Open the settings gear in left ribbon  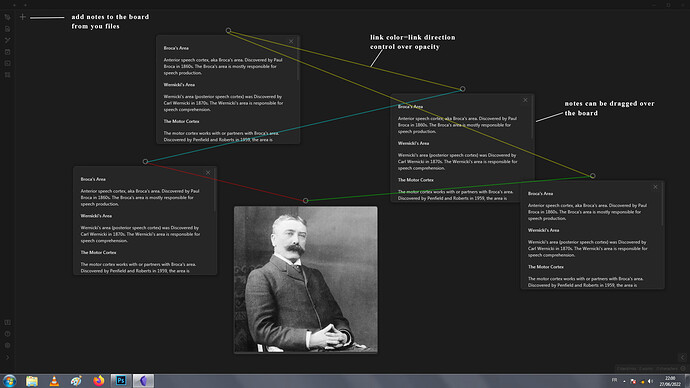coord(7,345)
